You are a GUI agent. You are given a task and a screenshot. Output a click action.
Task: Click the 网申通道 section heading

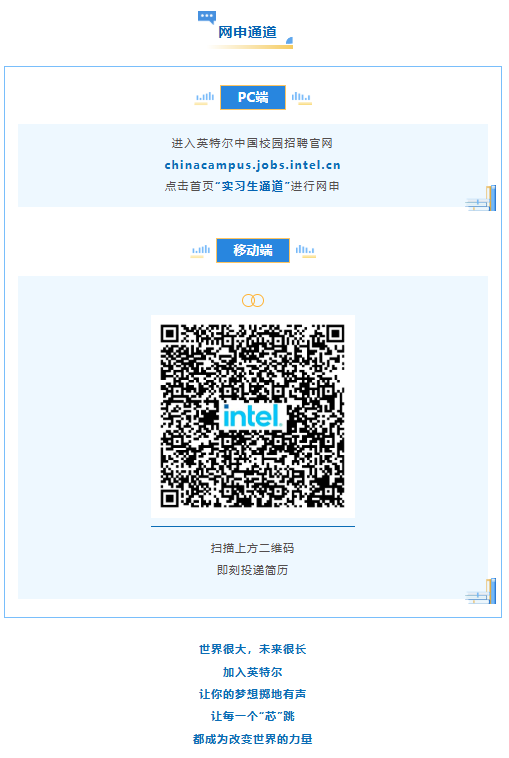pos(247,32)
